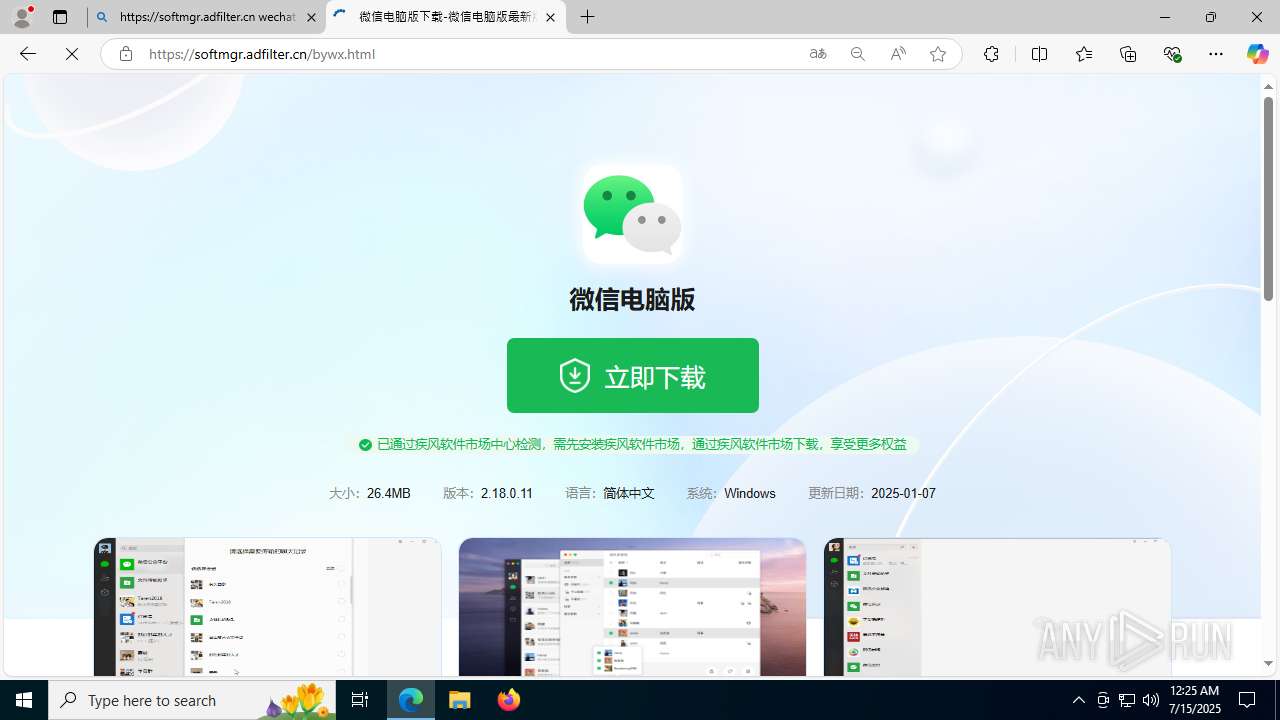Open the Favorites list
The image size is (1280, 720).
point(1084,54)
